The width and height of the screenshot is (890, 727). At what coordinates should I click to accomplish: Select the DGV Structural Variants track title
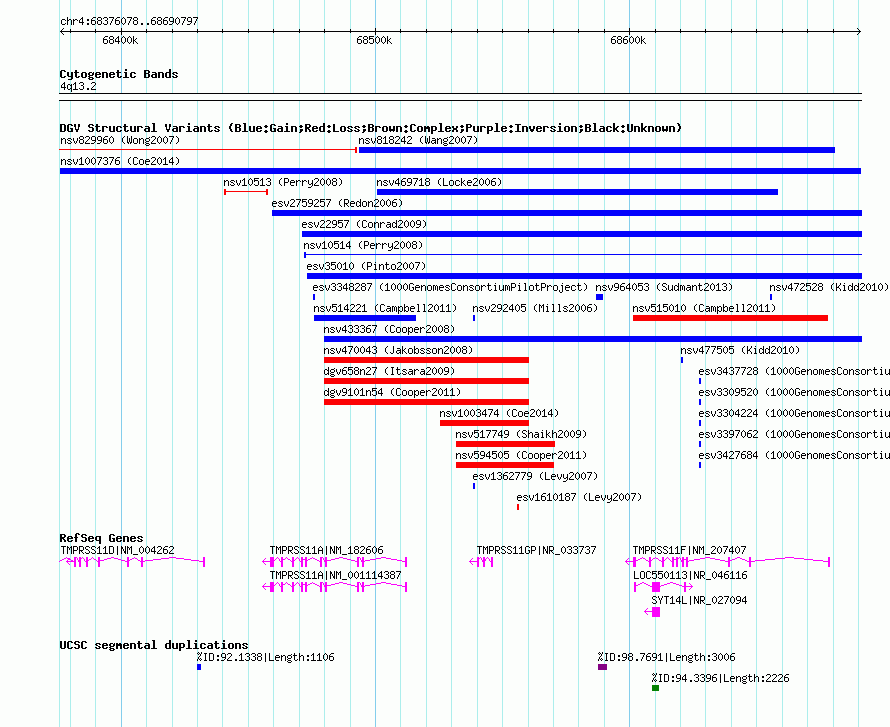click(x=371, y=128)
